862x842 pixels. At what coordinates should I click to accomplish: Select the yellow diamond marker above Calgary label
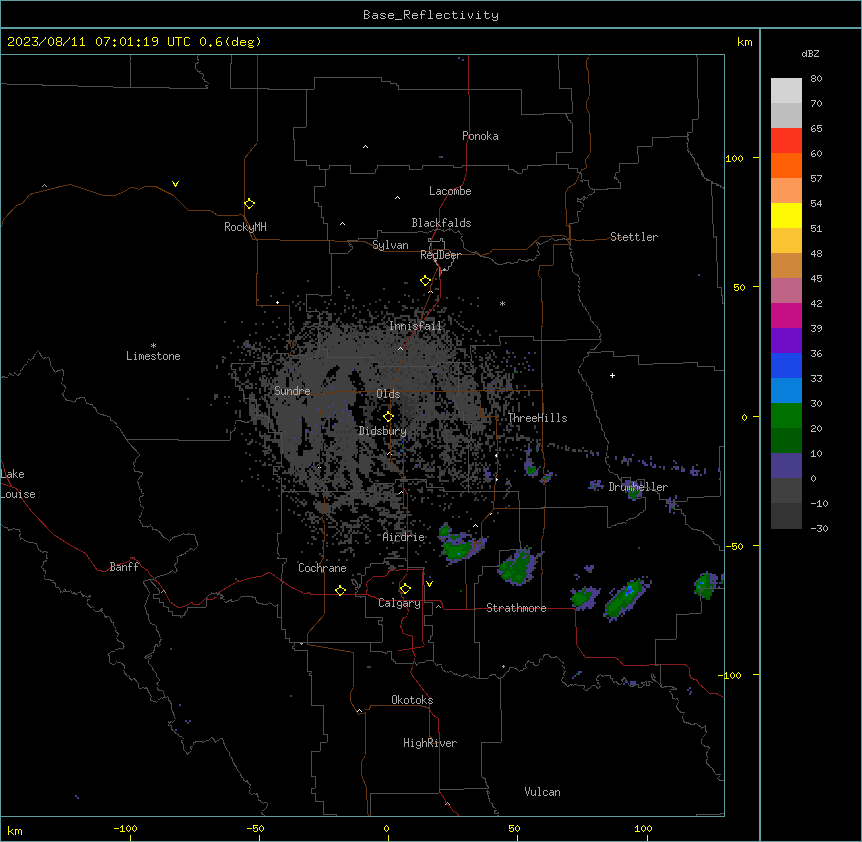tap(405, 589)
